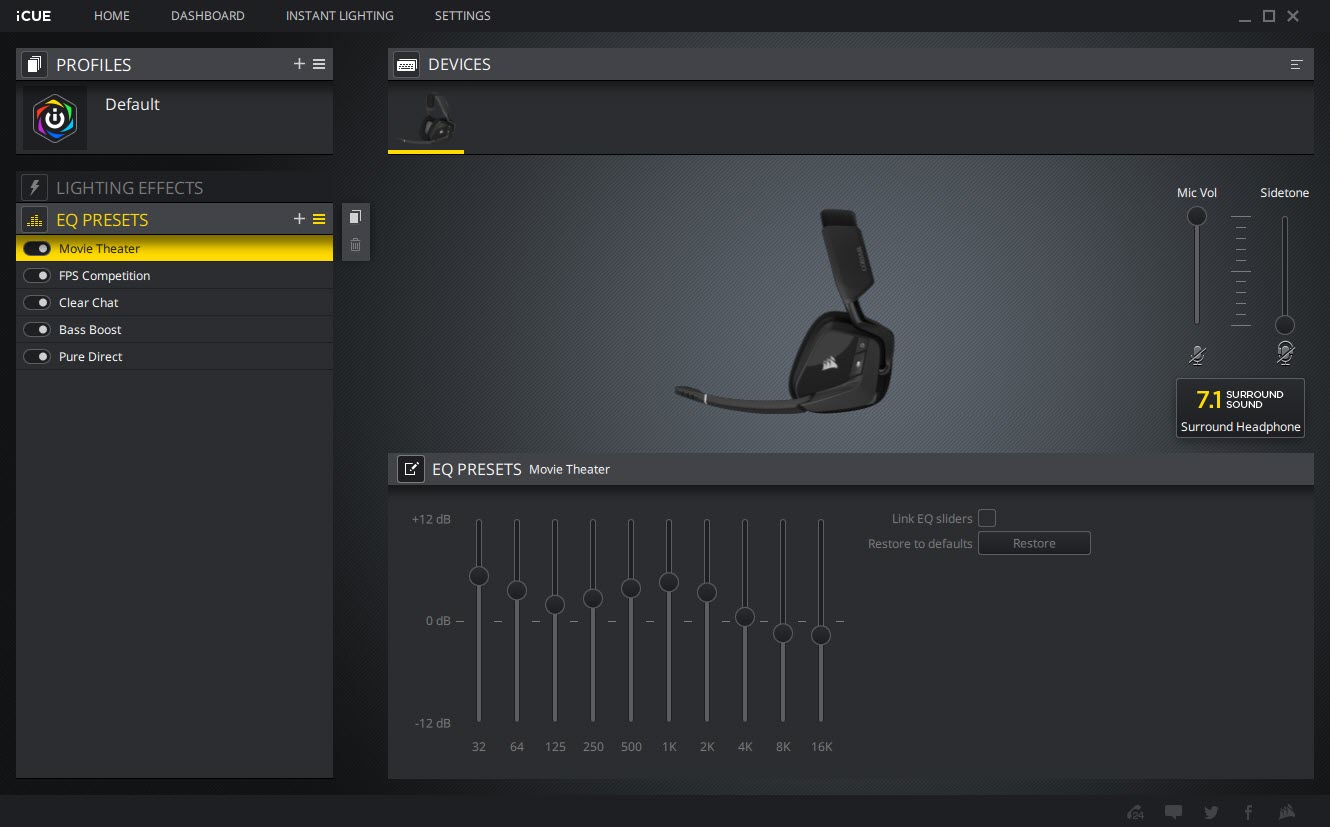Click the Devices keyboard icon
Viewport: 1330px width, 827px height.
[407, 65]
